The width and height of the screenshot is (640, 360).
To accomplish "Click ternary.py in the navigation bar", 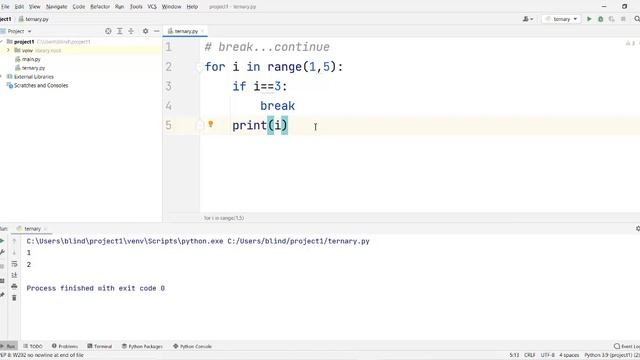I will pos(33,19).
